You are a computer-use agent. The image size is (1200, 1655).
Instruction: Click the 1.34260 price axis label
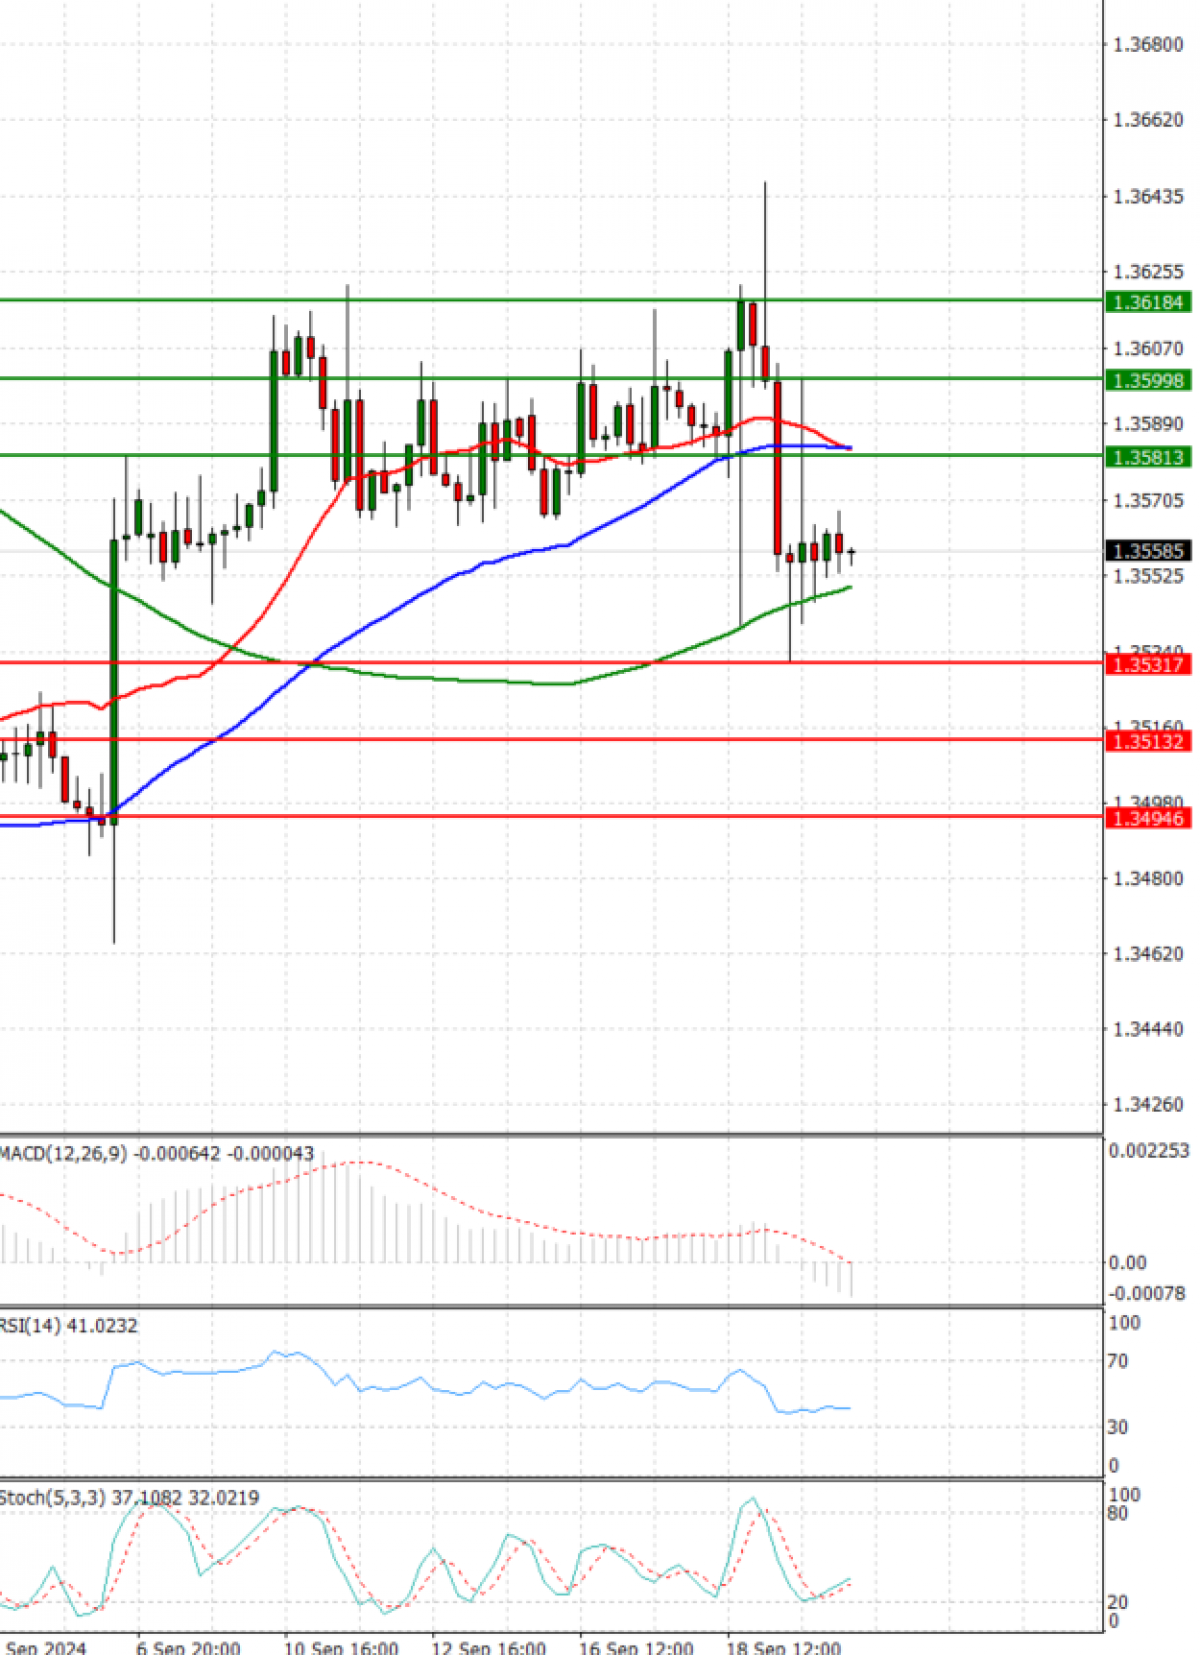pyautogui.click(x=1148, y=1105)
